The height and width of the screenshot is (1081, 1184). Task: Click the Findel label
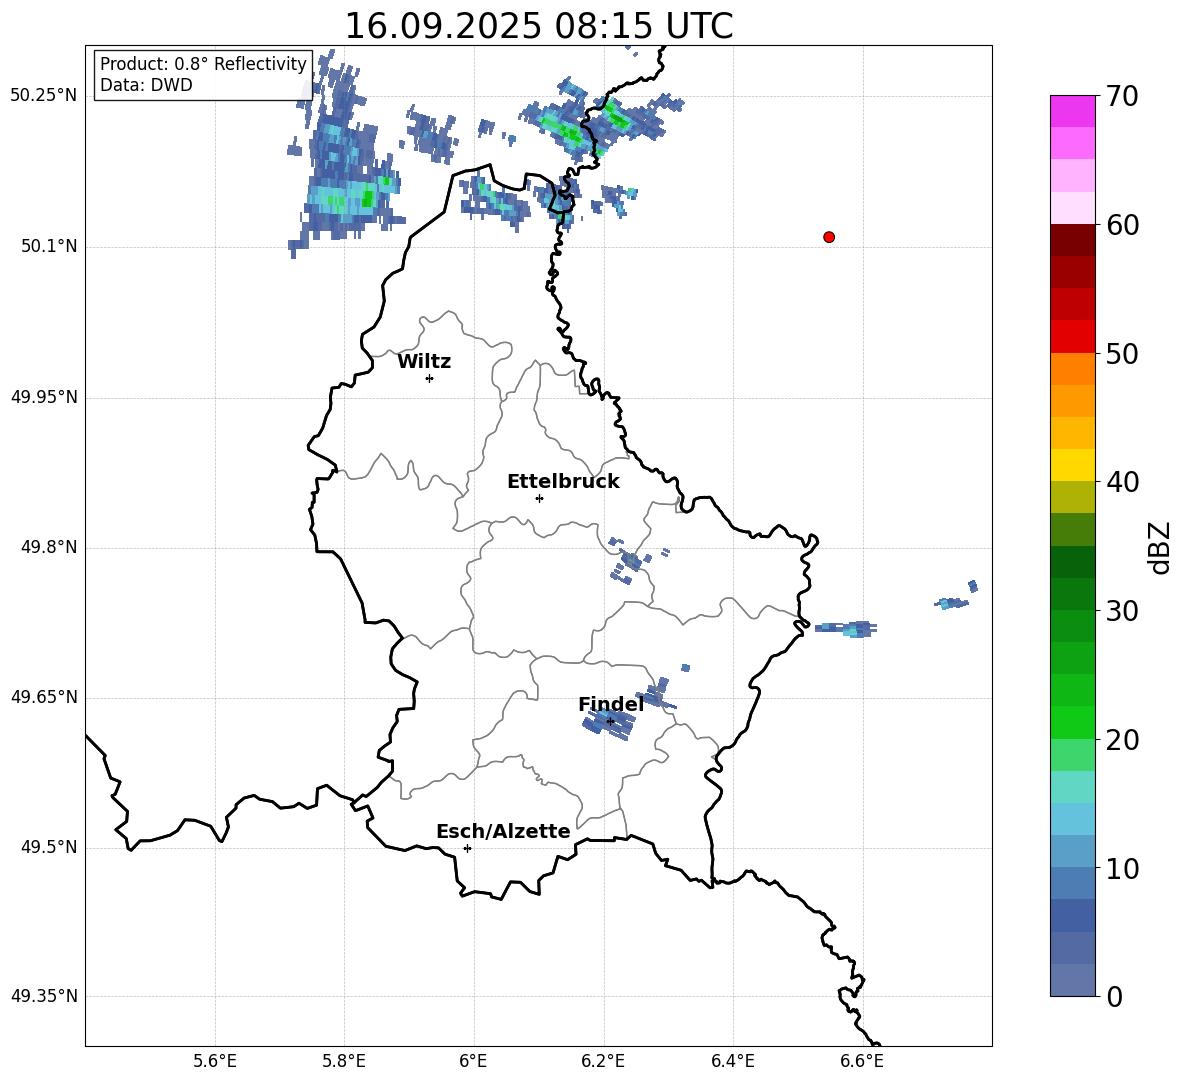[611, 704]
